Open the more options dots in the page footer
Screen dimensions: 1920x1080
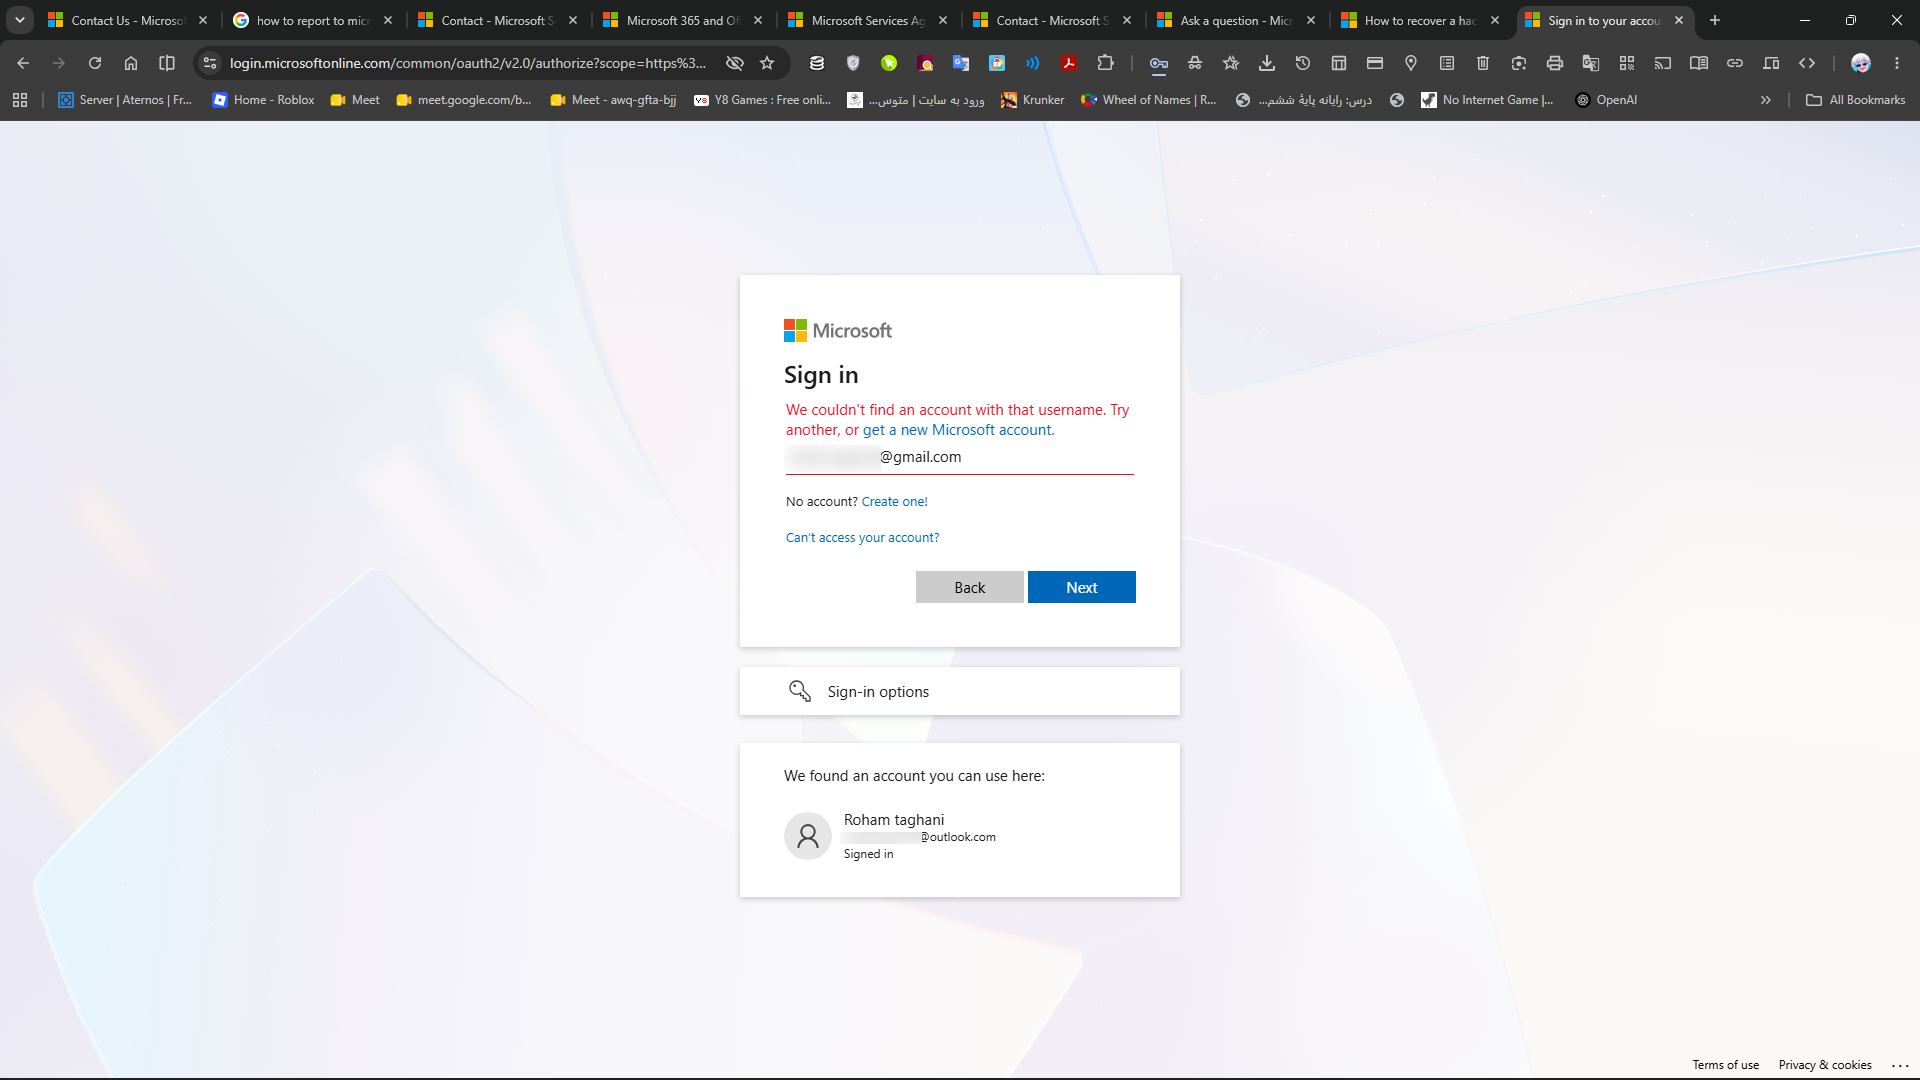1900,1066
